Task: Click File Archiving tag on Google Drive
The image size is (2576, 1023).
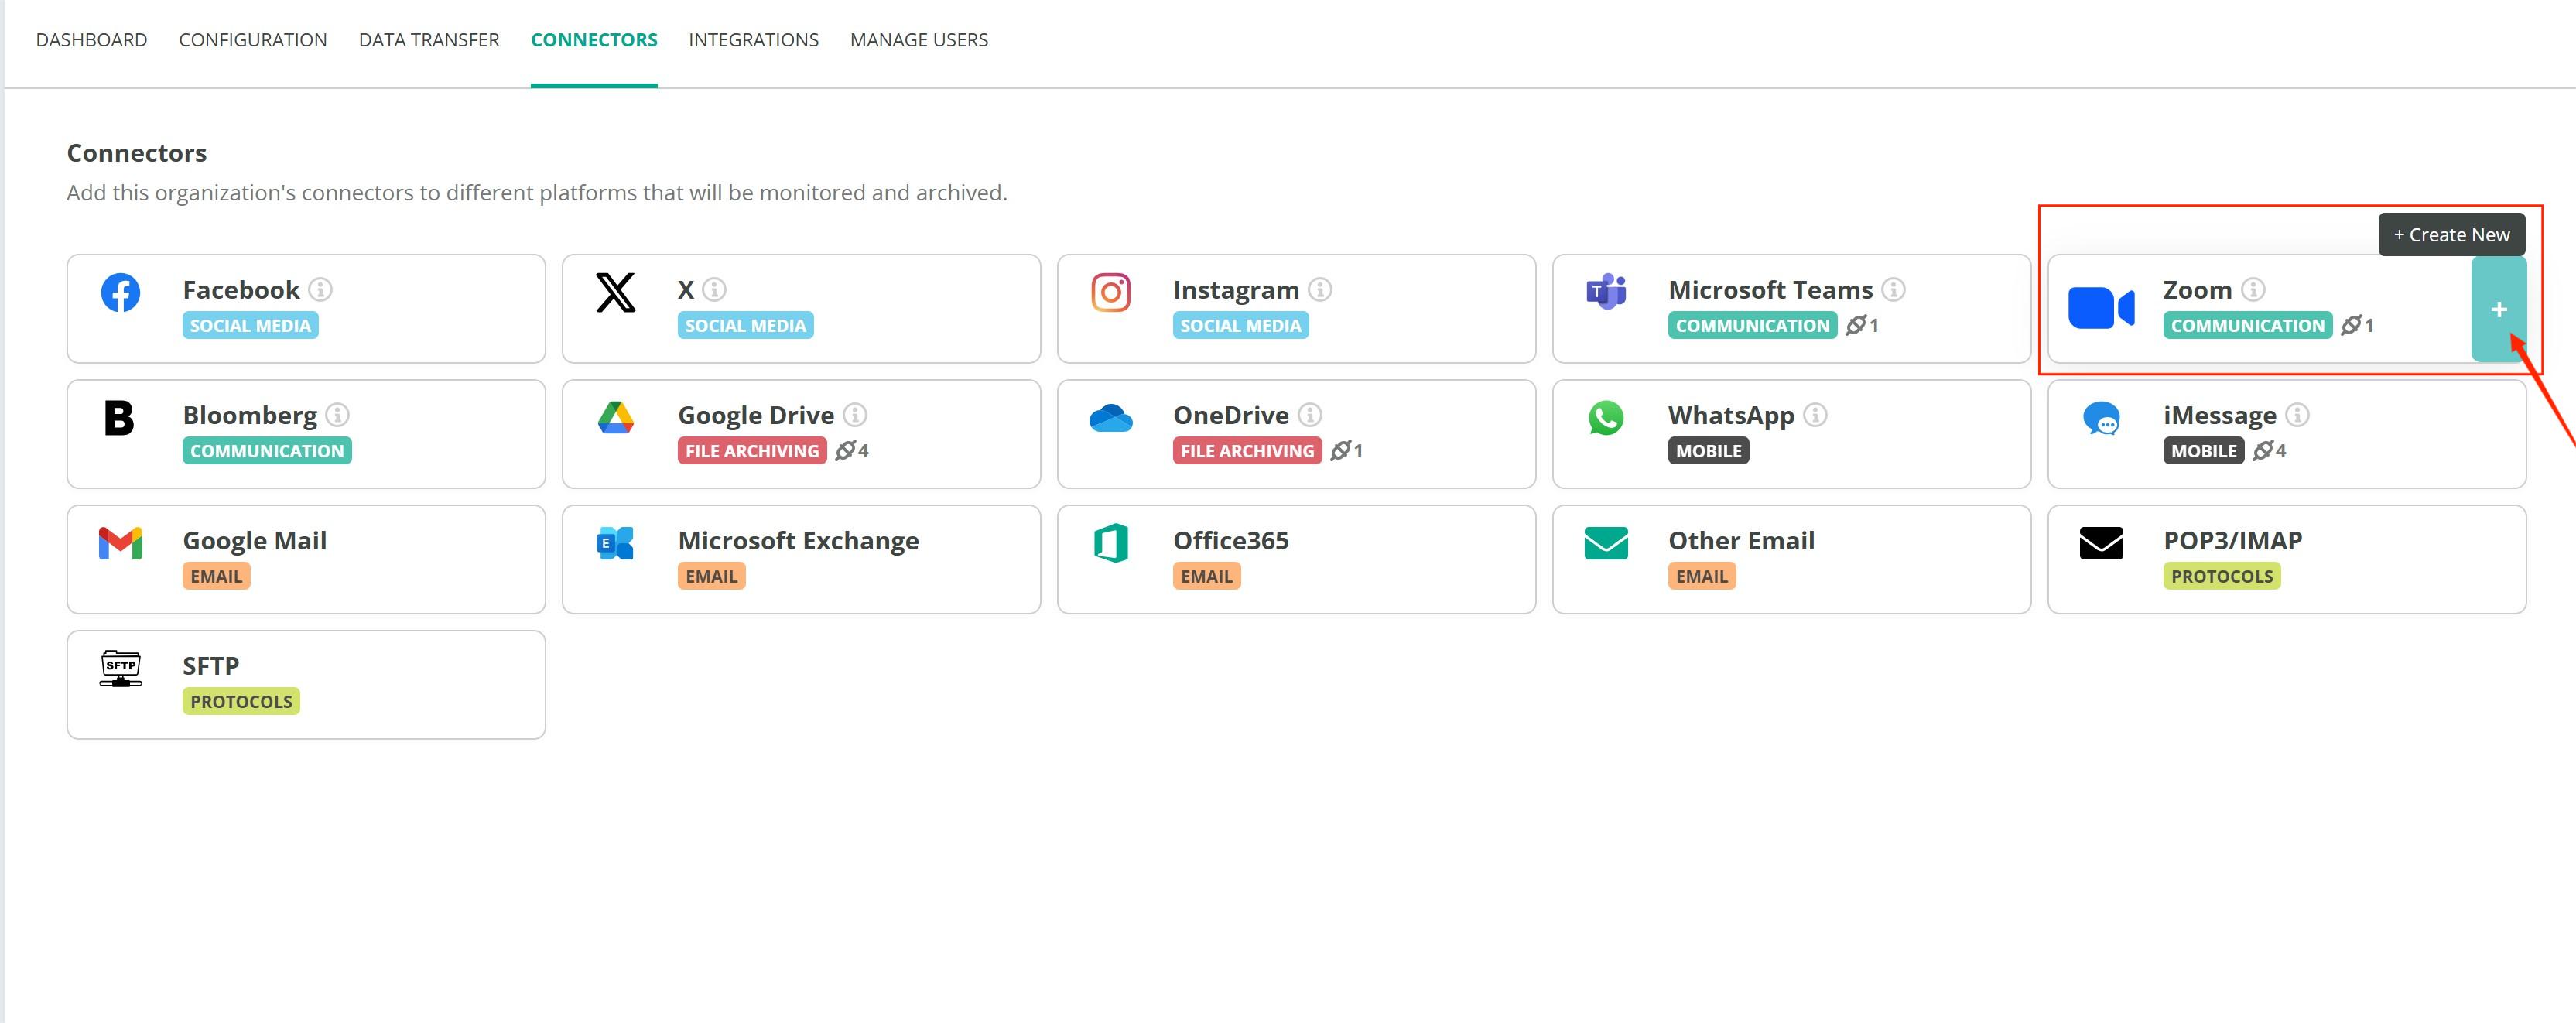Action: pos(752,451)
